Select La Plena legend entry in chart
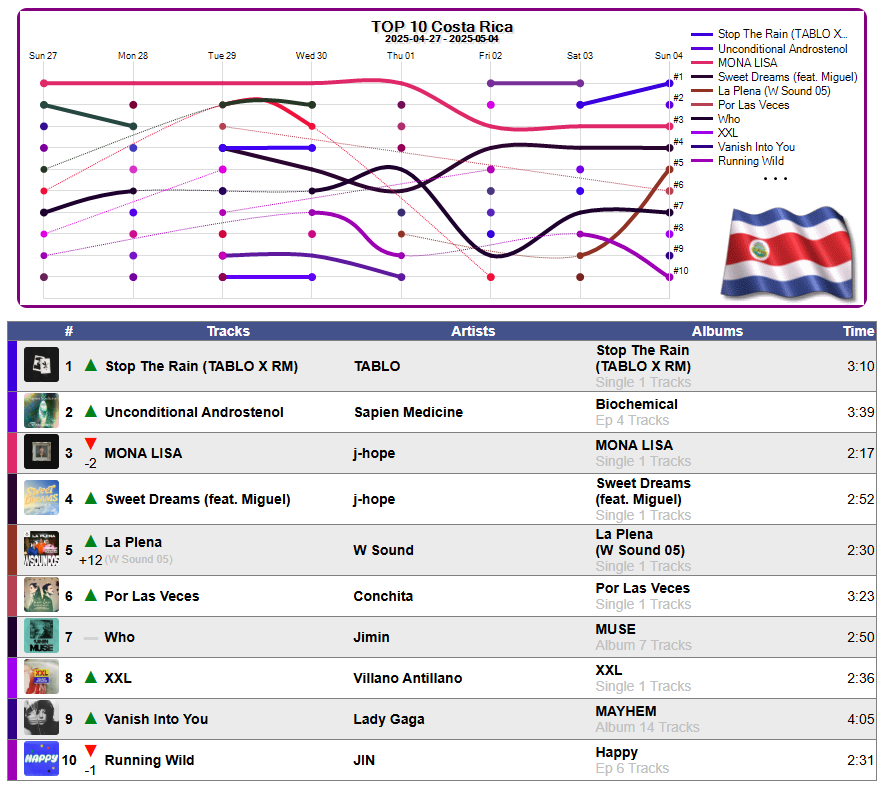The width and height of the screenshot is (878, 785). tap(760, 91)
